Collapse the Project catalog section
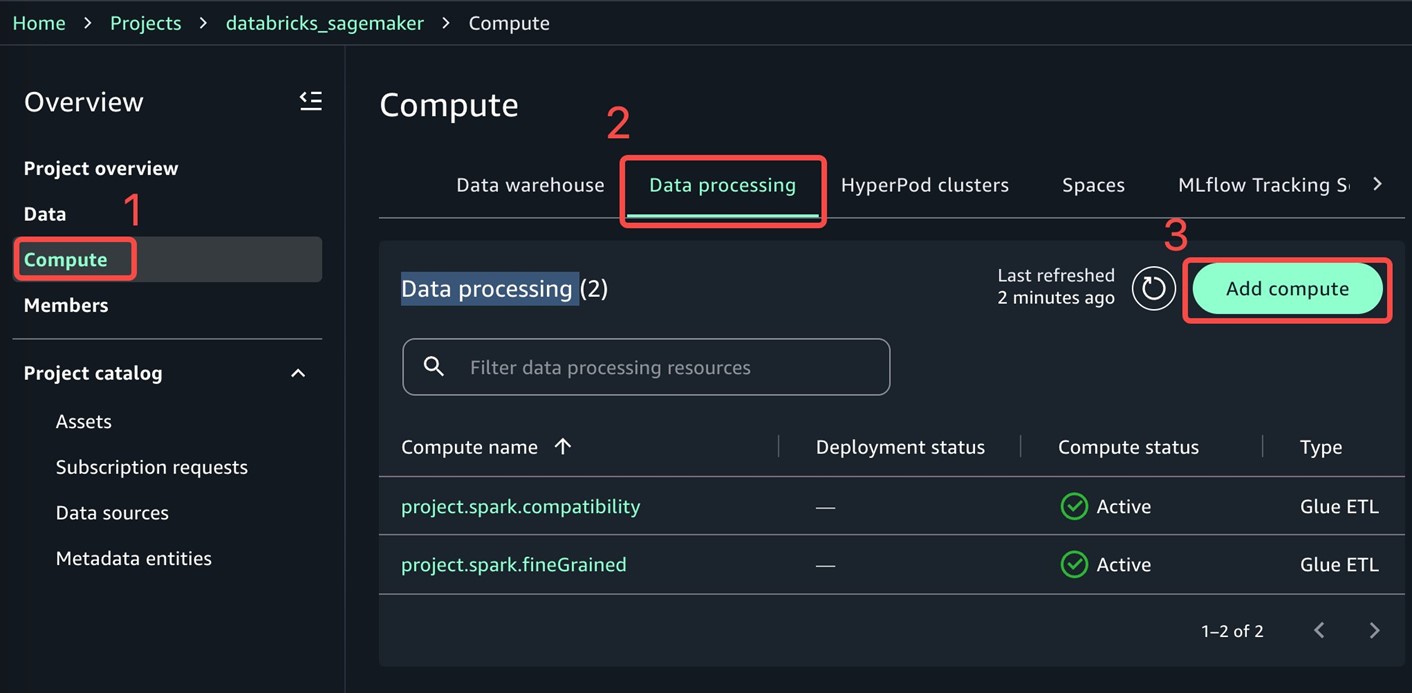The width and height of the screenshot is (1412, 693). (x=298, y=373)
